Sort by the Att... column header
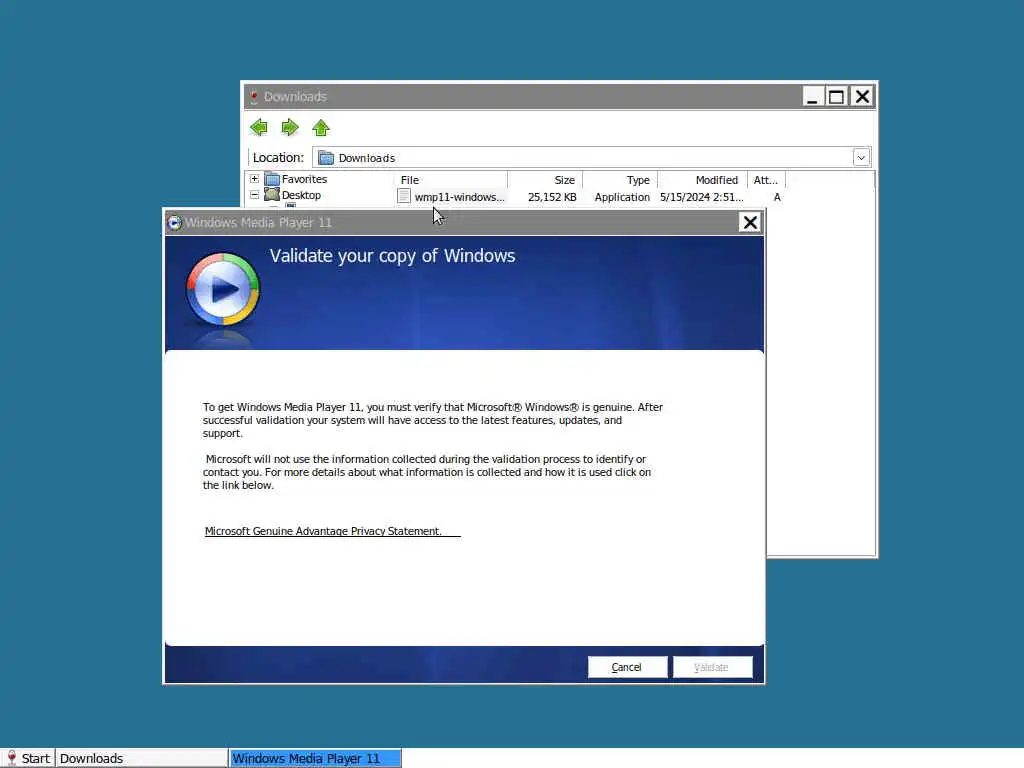 pos(766,180)
